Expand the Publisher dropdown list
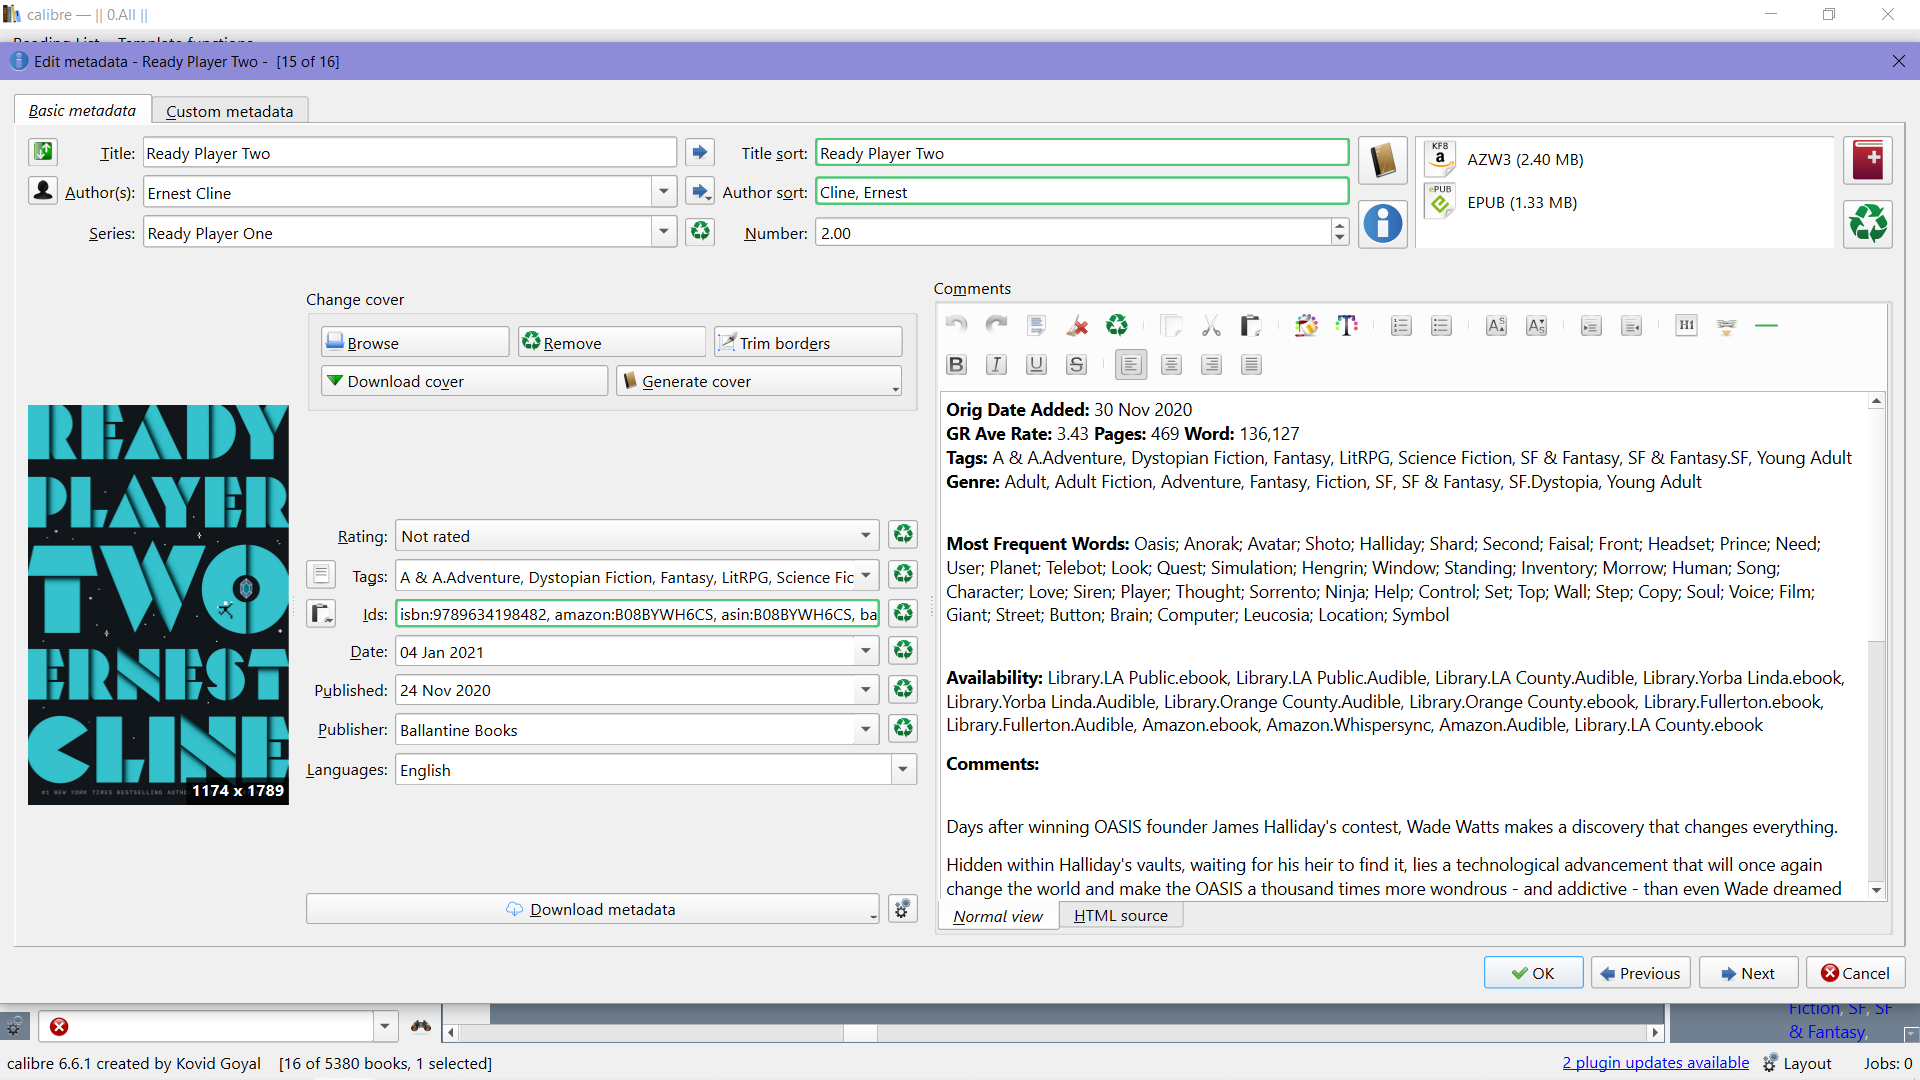1920x1080 pixels. click(865, 730)
